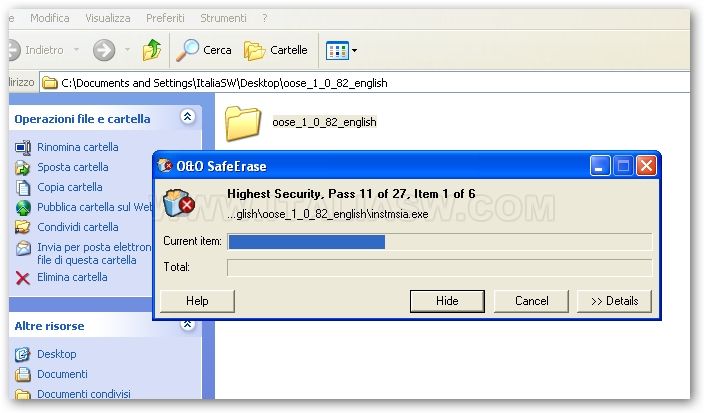Image resolution: width=704 pixels, height=413 pixels.
Task: Open the views dropdown arrow
Action: pos(355,50)
